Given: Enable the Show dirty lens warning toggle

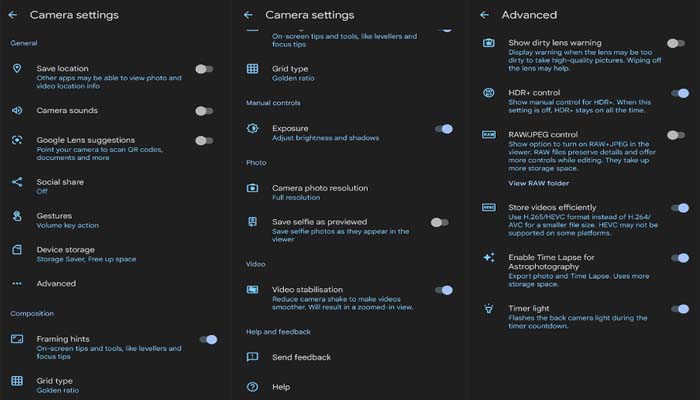Looking at the screenshot, I should pos(676,43).
